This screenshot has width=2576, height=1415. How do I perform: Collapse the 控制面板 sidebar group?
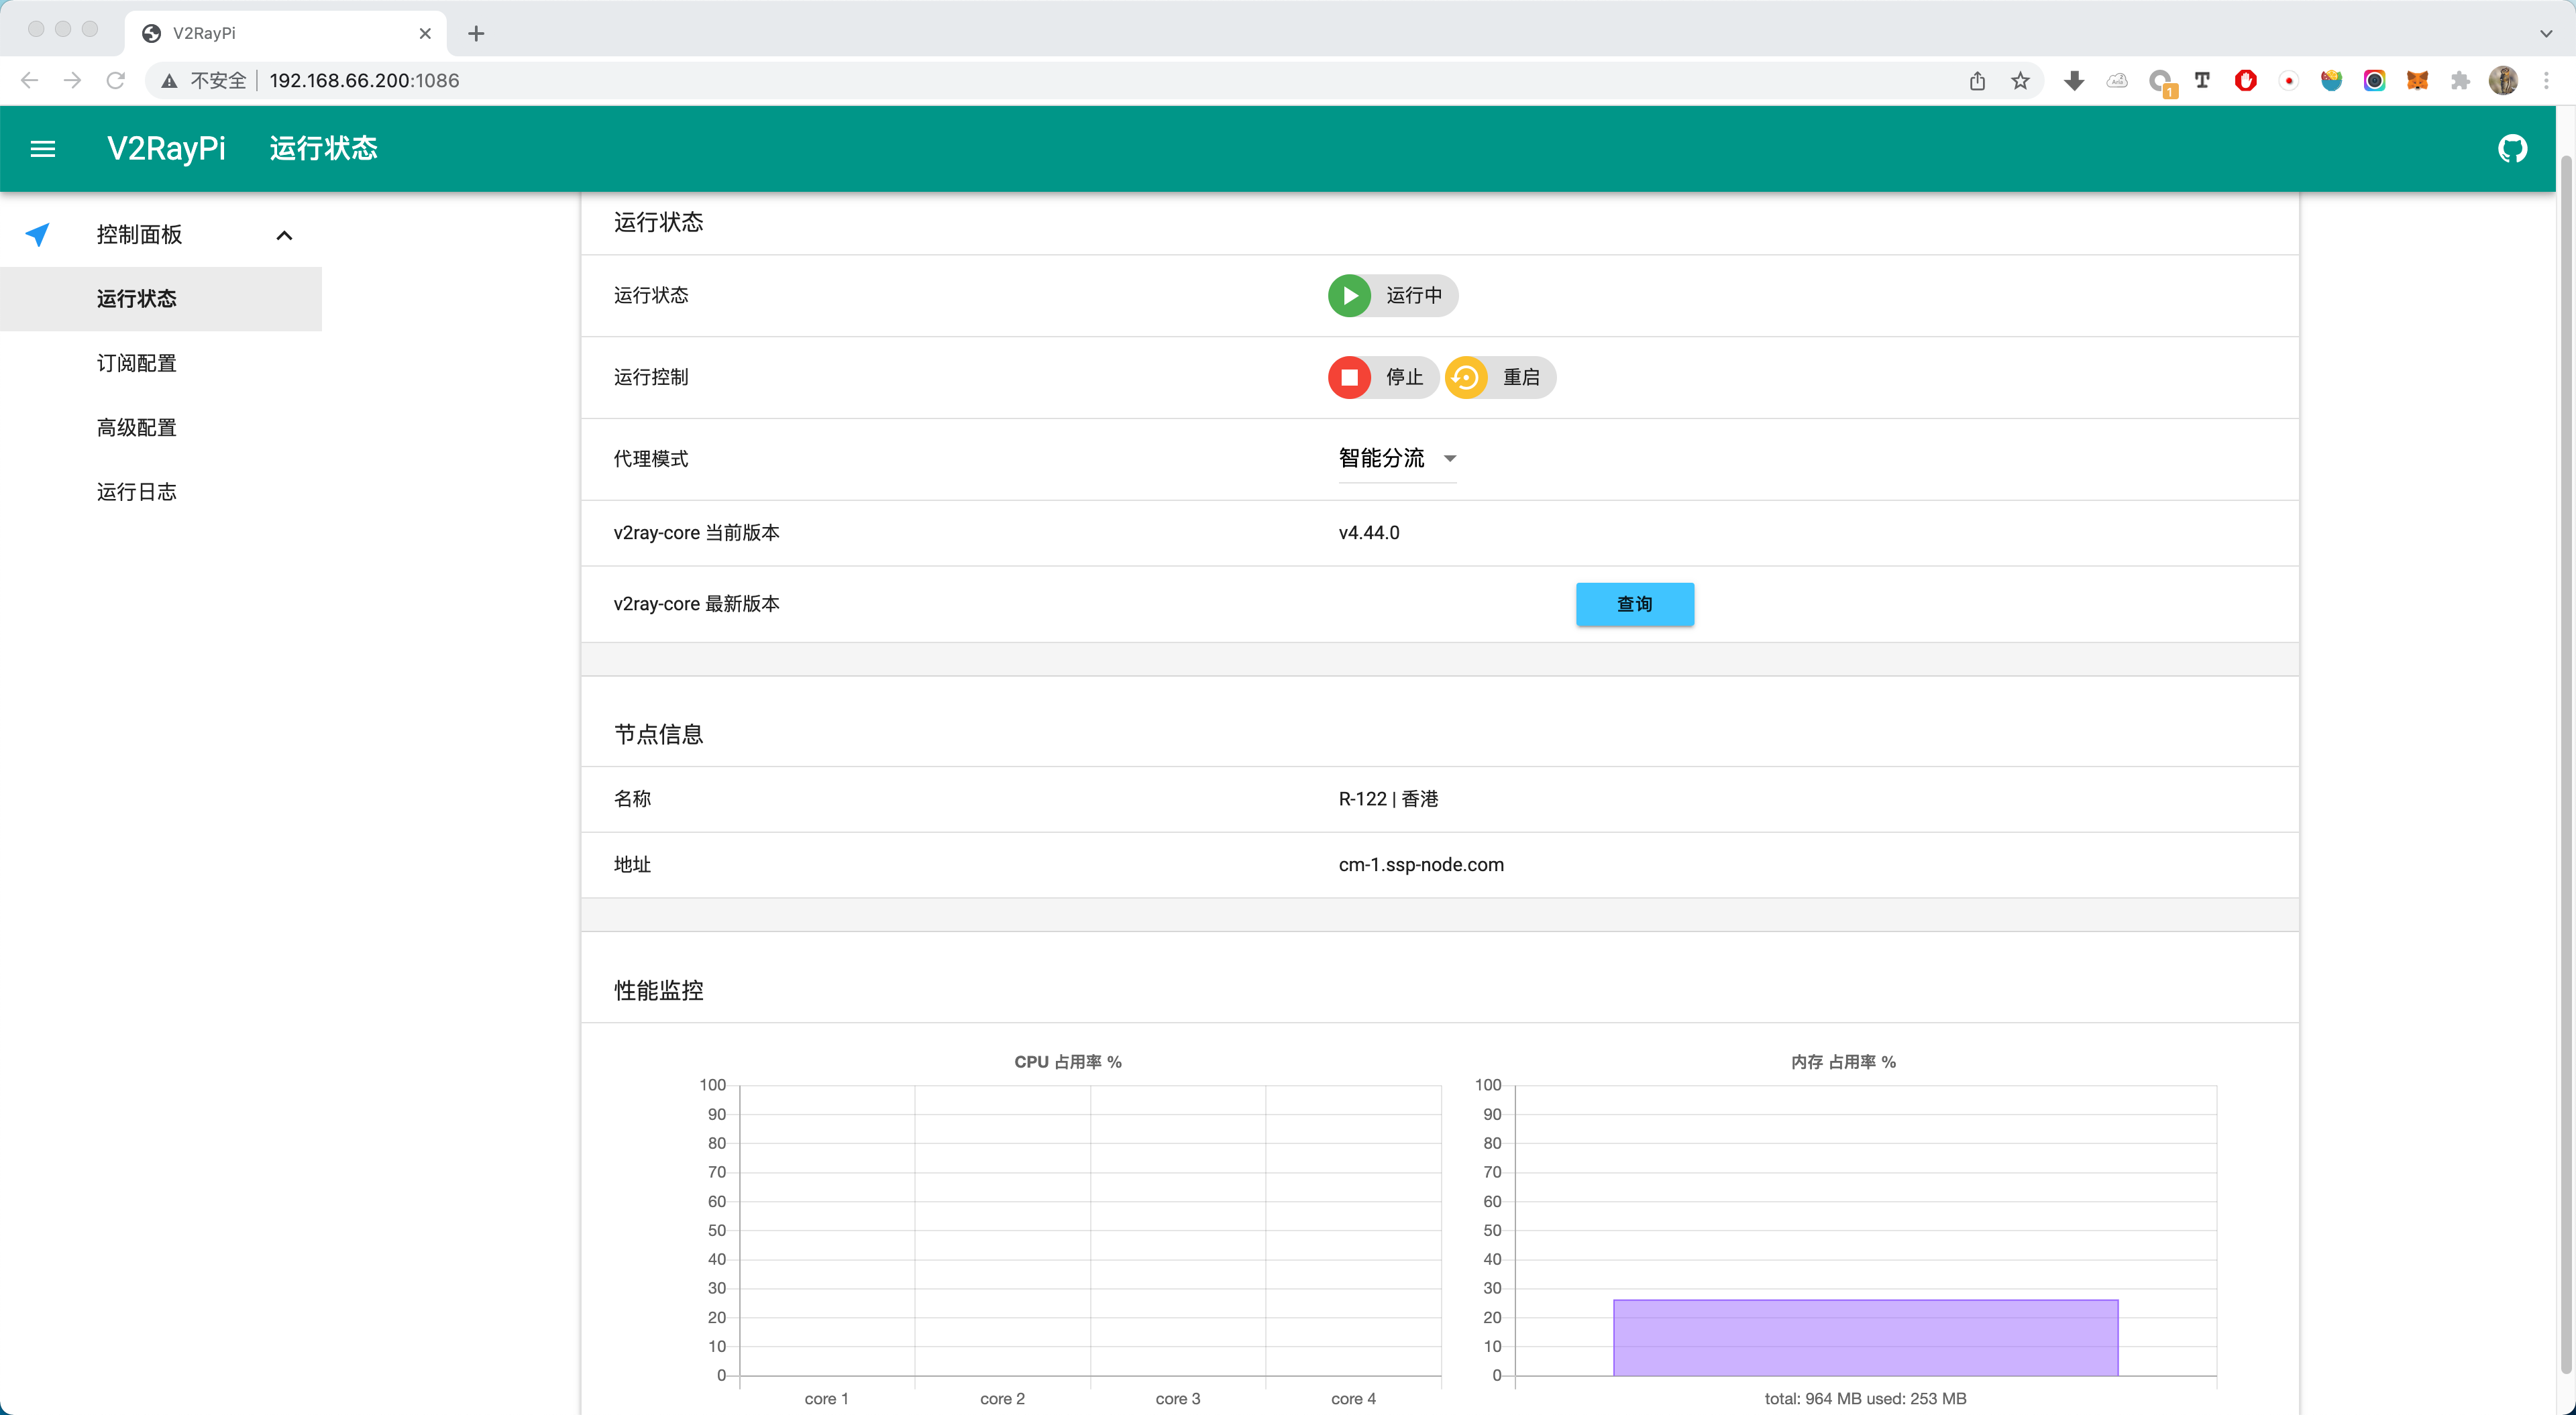tap(284, 235)
